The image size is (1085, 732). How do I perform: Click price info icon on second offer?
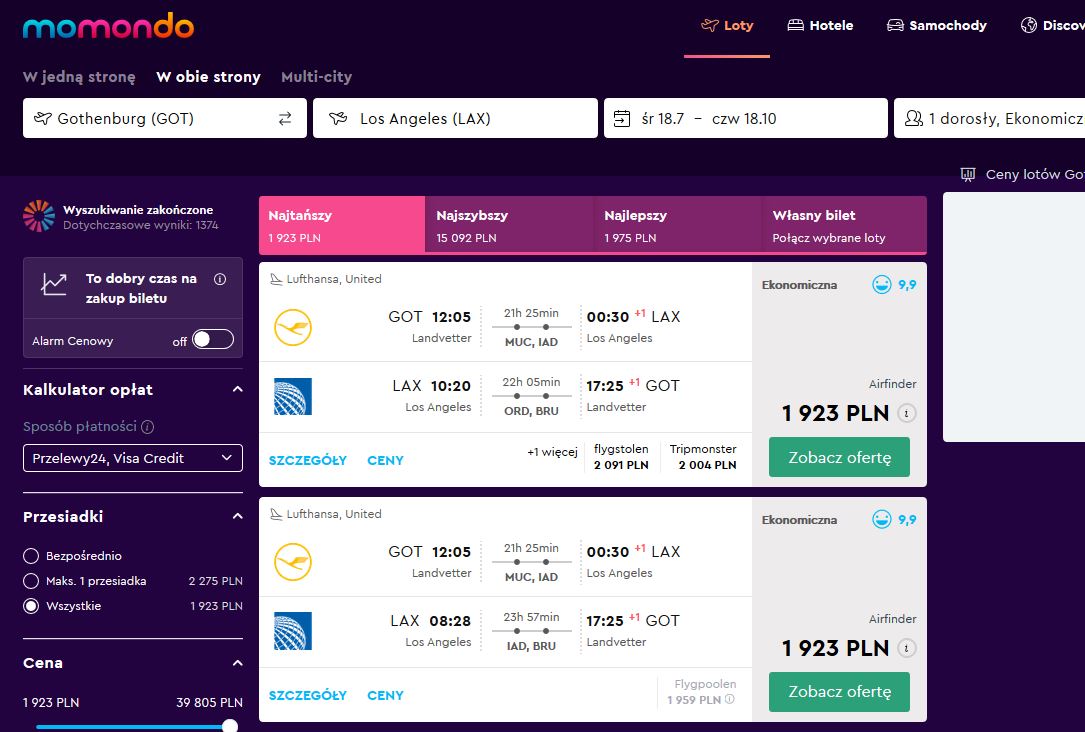[x=906, y=648]
